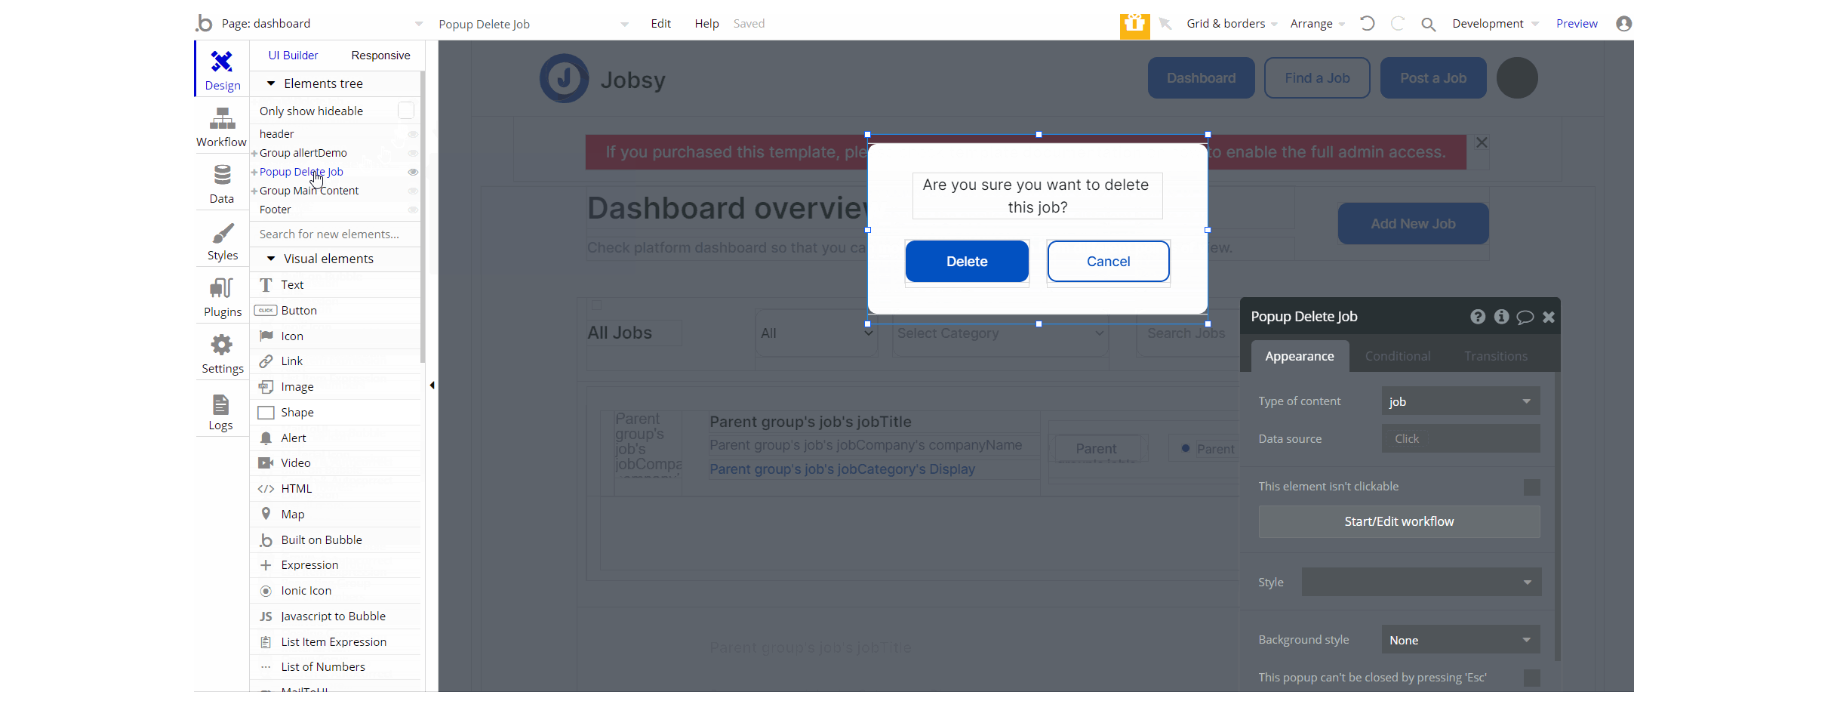Open the Workflow tab in sidebar
Viewport: 1830px width, 706px height.
point(221,128)
